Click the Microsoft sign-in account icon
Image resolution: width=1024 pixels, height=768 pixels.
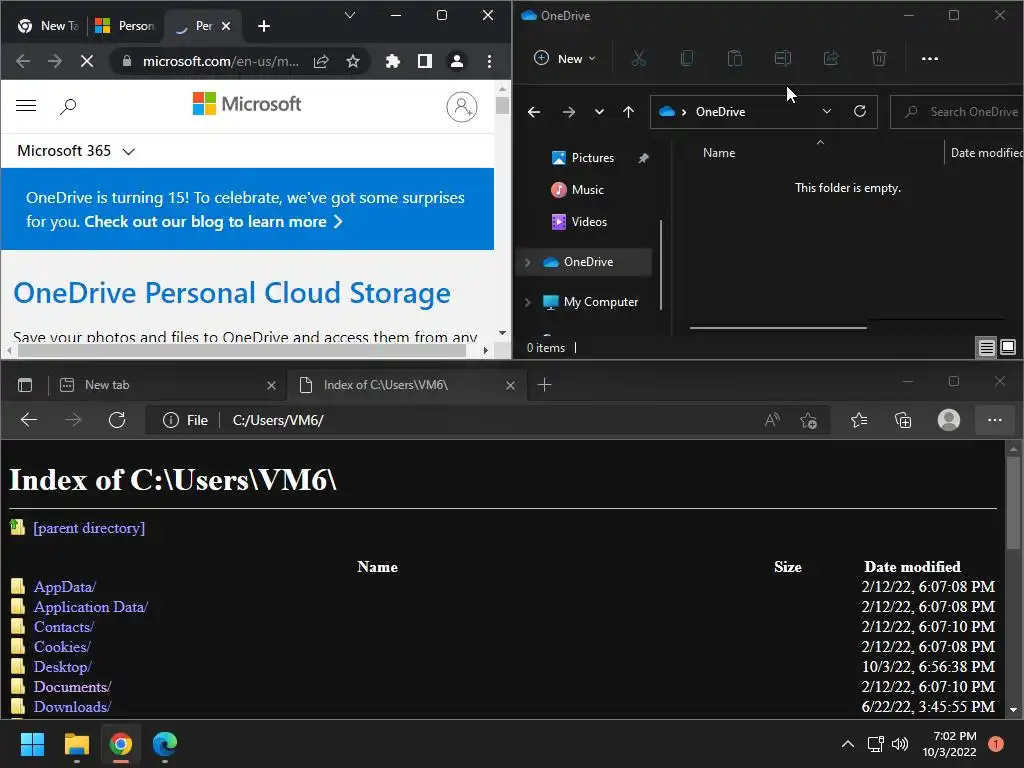tap(462, 106)
